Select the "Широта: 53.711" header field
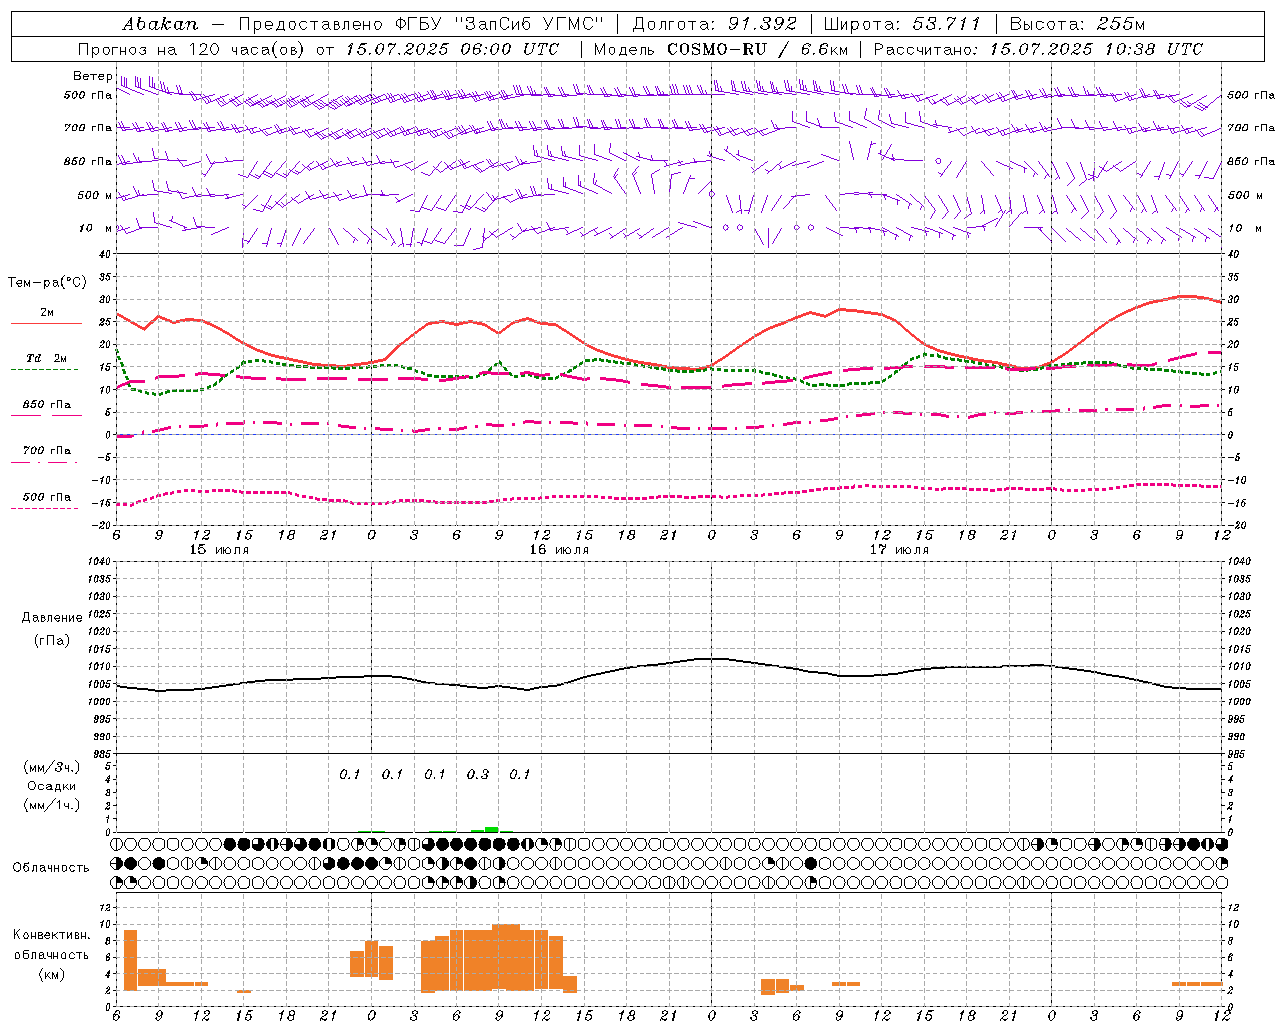This screenshot has height=1024, width=1280. click(902, 24)
